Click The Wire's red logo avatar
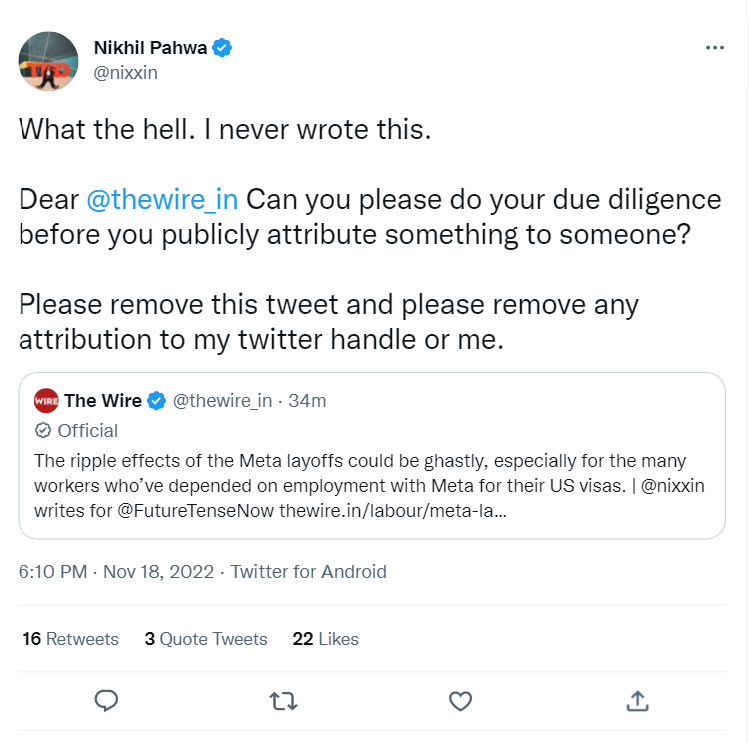 click(46, 402)
